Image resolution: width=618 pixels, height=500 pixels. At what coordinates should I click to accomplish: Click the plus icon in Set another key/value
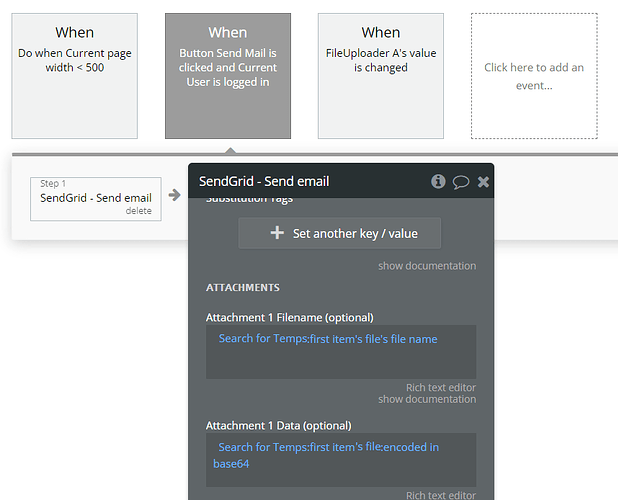277,233
